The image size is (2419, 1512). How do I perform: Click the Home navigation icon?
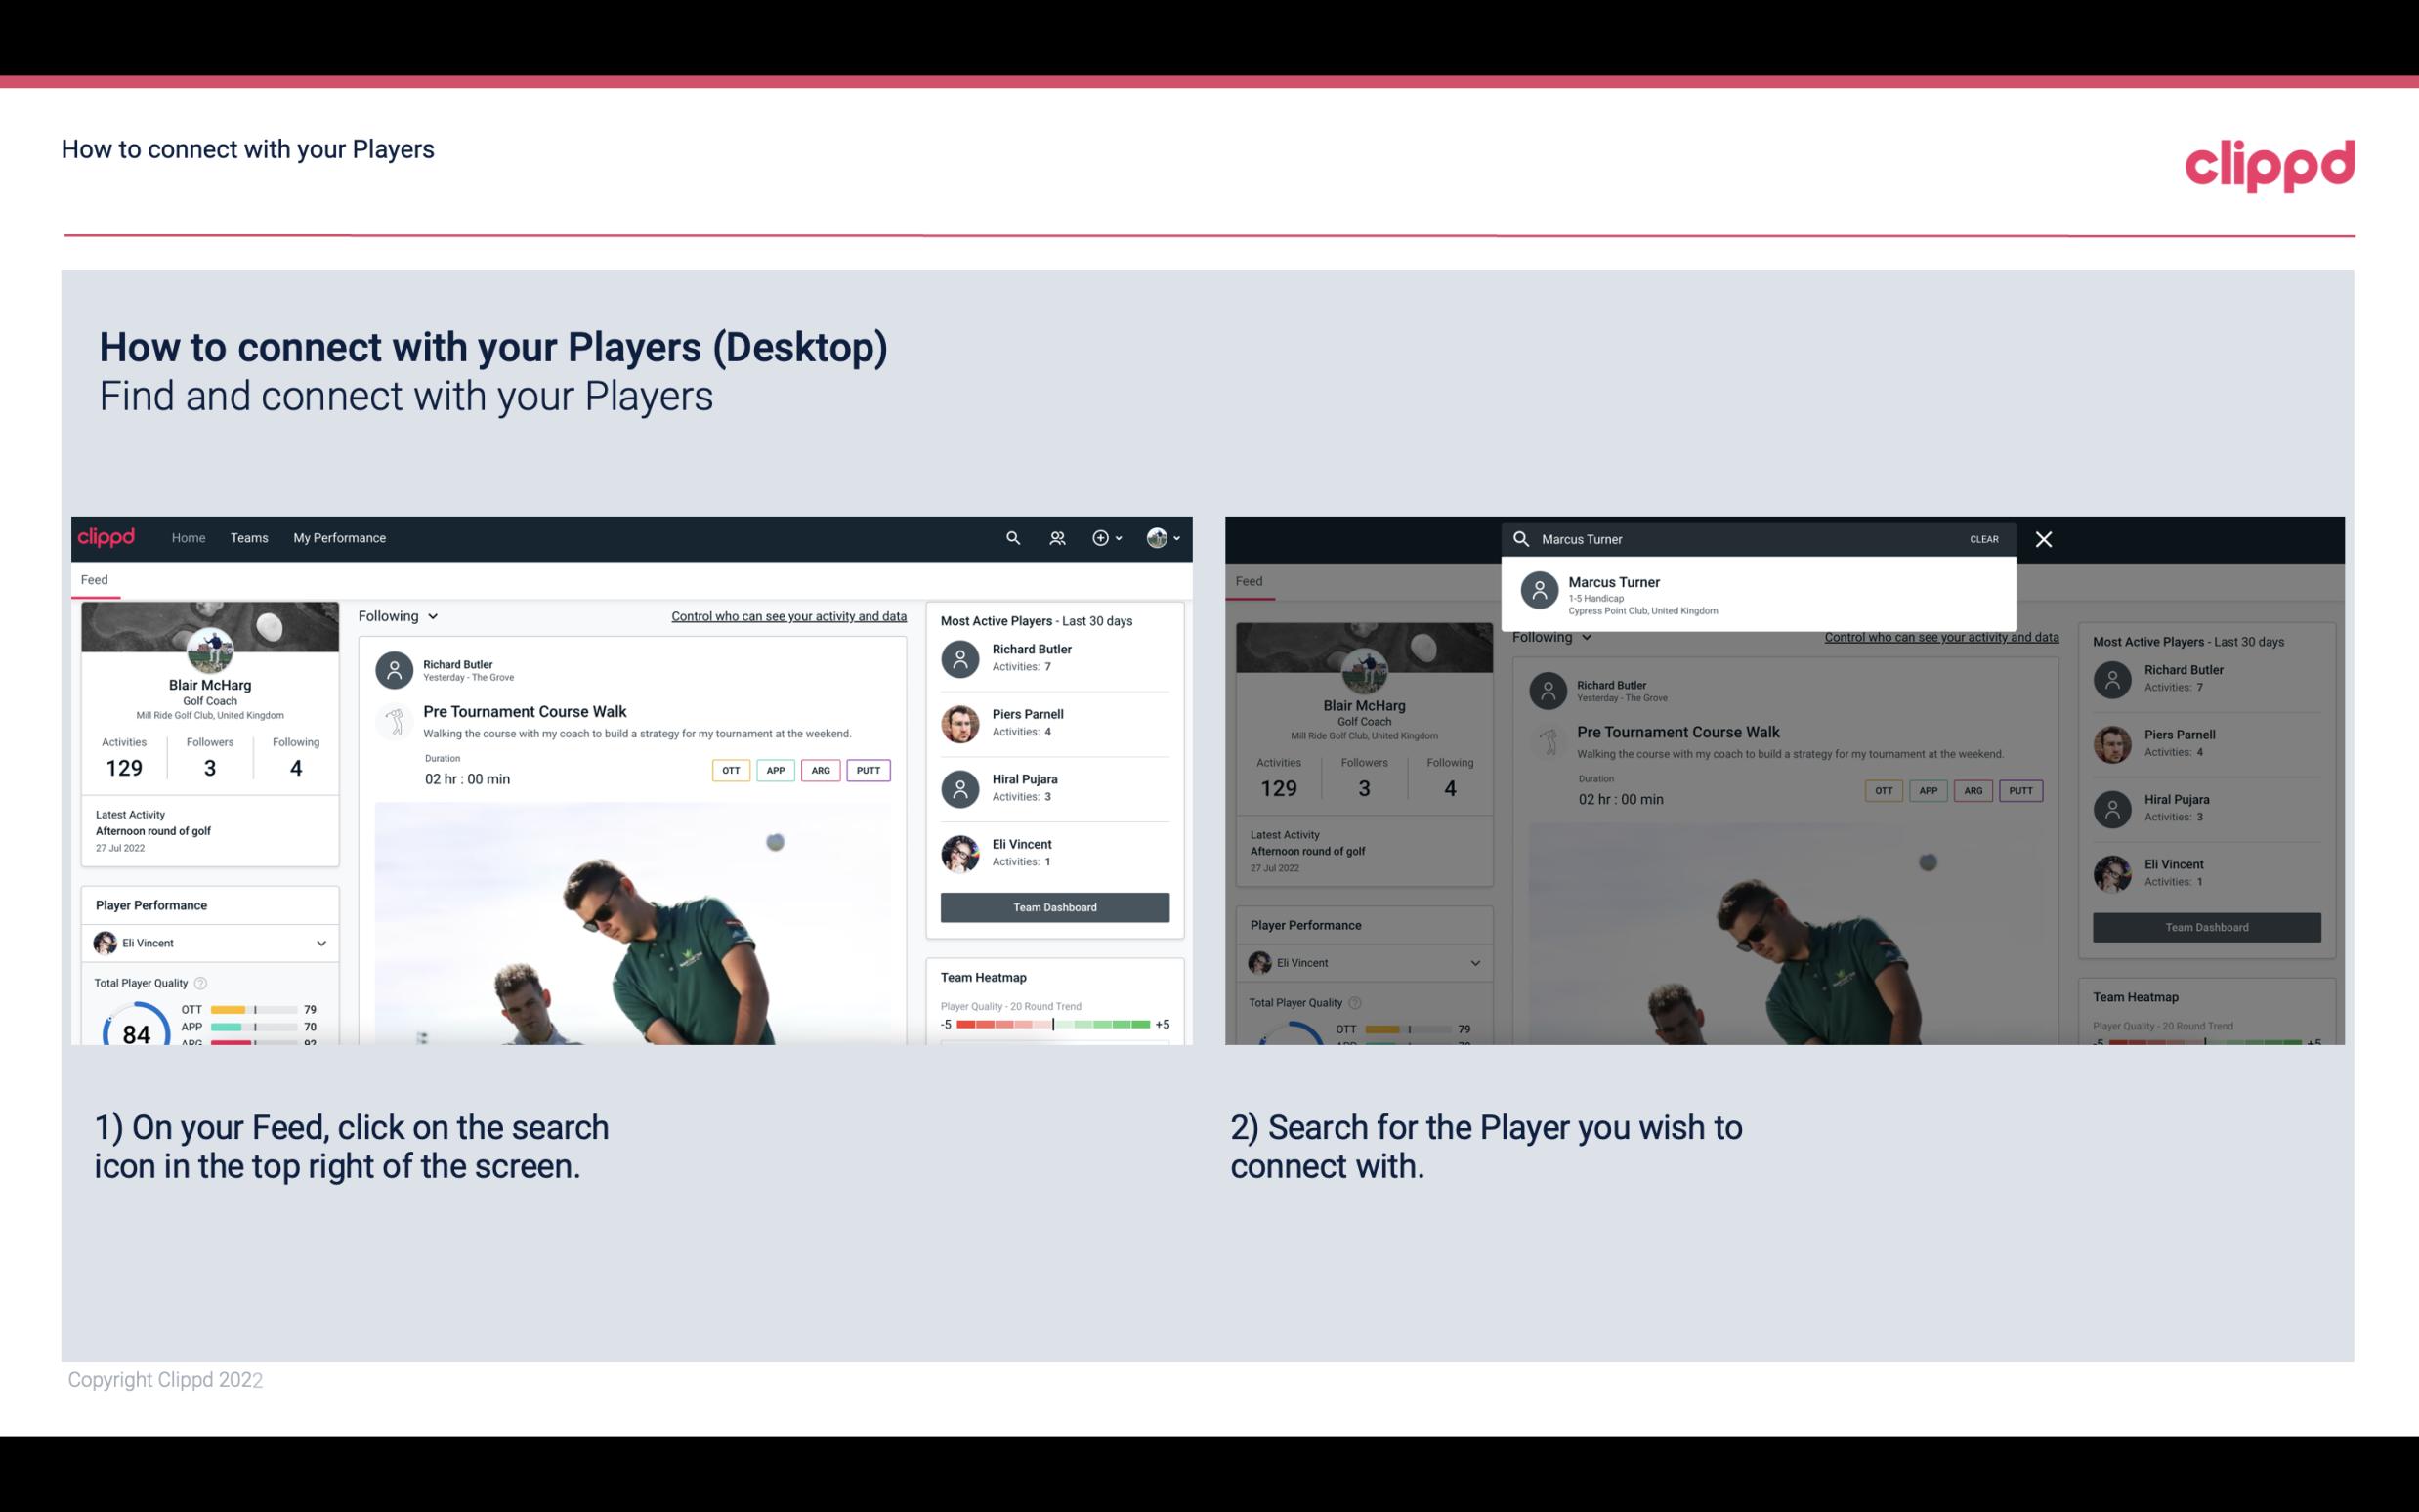click(x=189, y=536)
